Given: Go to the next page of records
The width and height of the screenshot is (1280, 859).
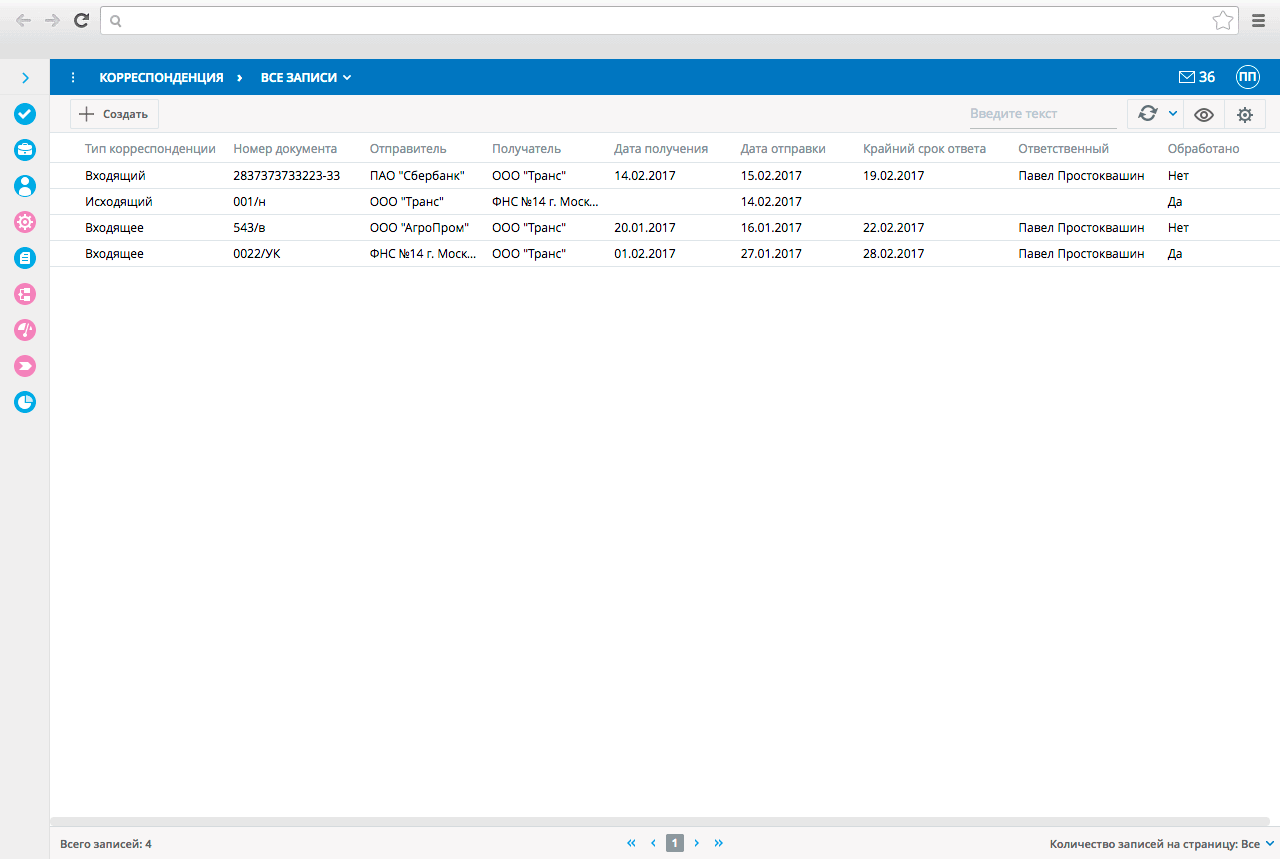Looking at the screenshot, I should pos(697,843).
